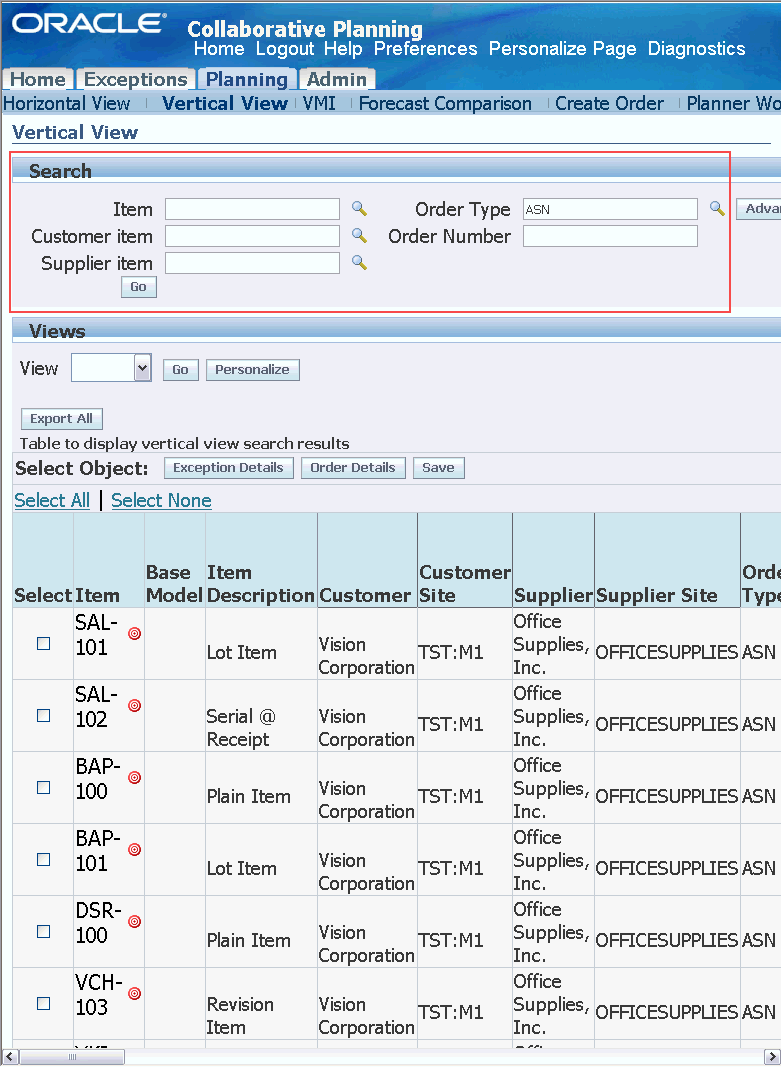Click the Oracle logo
This screenshot has width=781, height=1067.
[x=88, y=24]
